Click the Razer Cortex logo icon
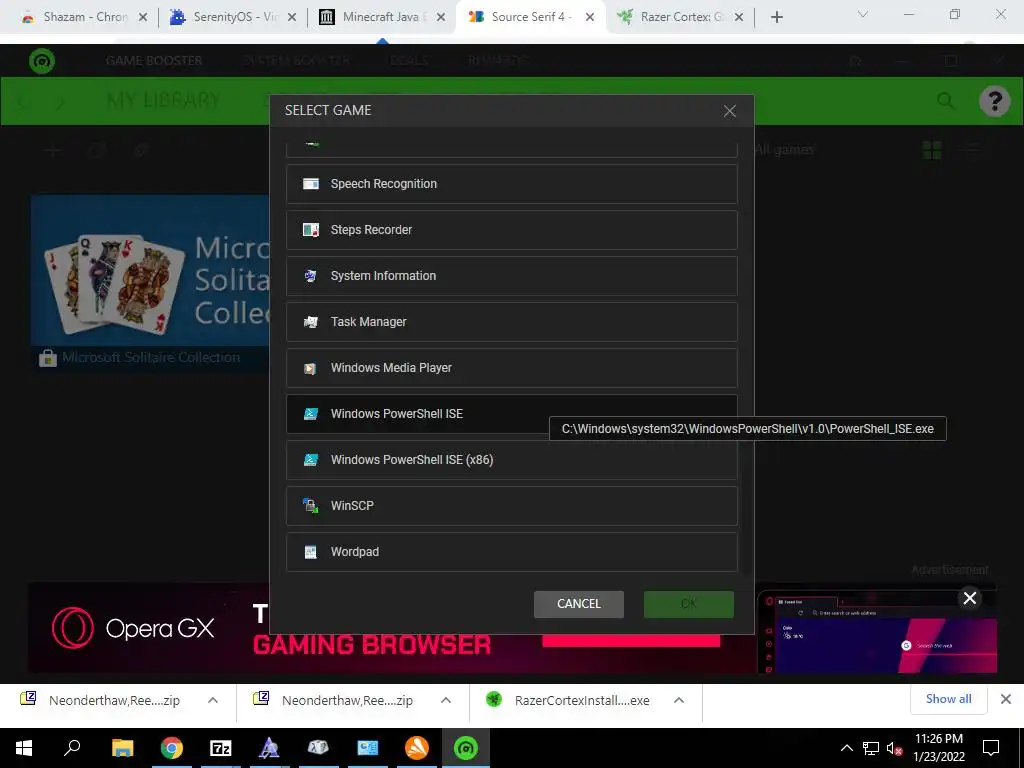The height and width of the screenshot is (768, 1024). tap(42, 61)
